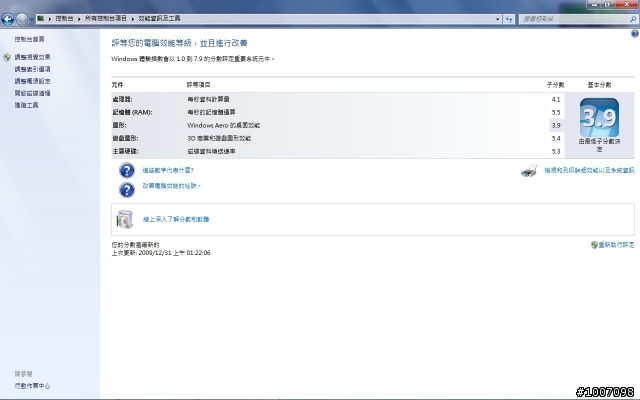The width and height of the screenshot is (640, 400).
Task: Expand the arrow after 所有控制台項目 breadcrumb
Action: pyautogui.click(x=133, y=19)
